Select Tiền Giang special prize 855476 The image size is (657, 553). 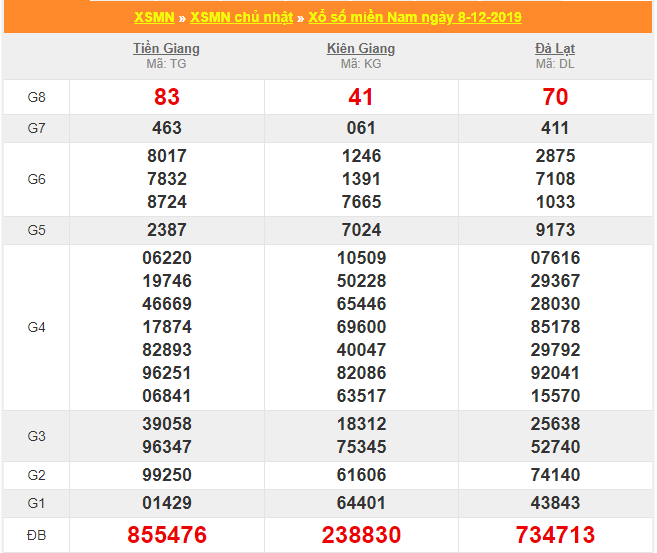pos(167,535)
